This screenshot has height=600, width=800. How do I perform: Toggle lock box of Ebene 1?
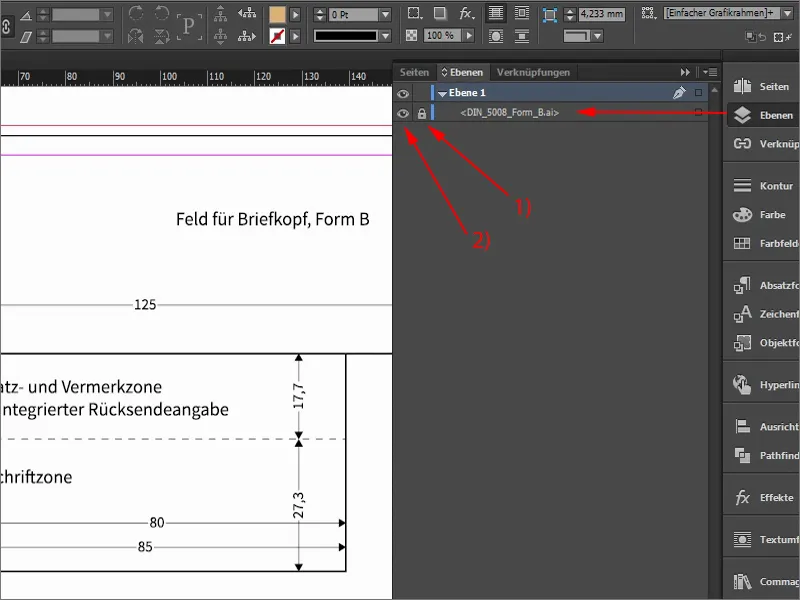tap(421, 93)
